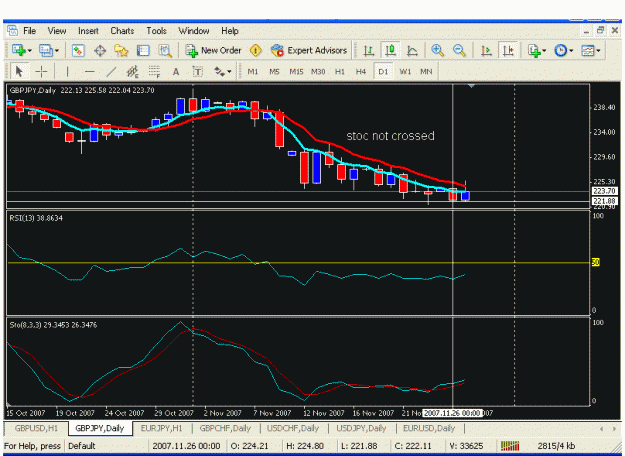Select the horizontal line tool
625x456 pixels.
pyautogui.click(x=90, y=72)
